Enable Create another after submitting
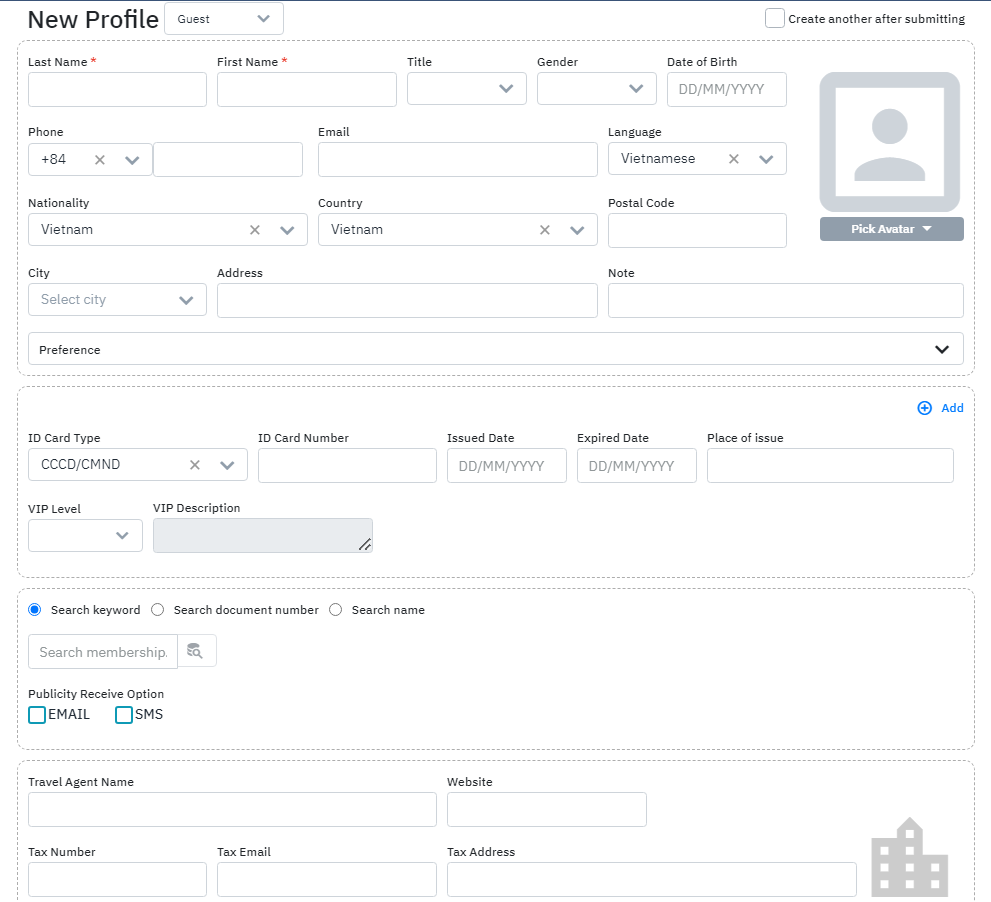This screenshot has width=991, height=902. tap(774, 18)
